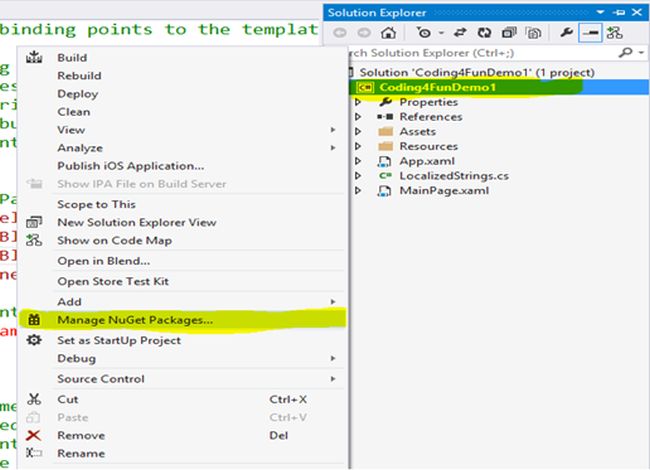Screen dimensions: 650x470
Task: Click the Search Solution Explorer input field
Action: (x=481, y=53)
